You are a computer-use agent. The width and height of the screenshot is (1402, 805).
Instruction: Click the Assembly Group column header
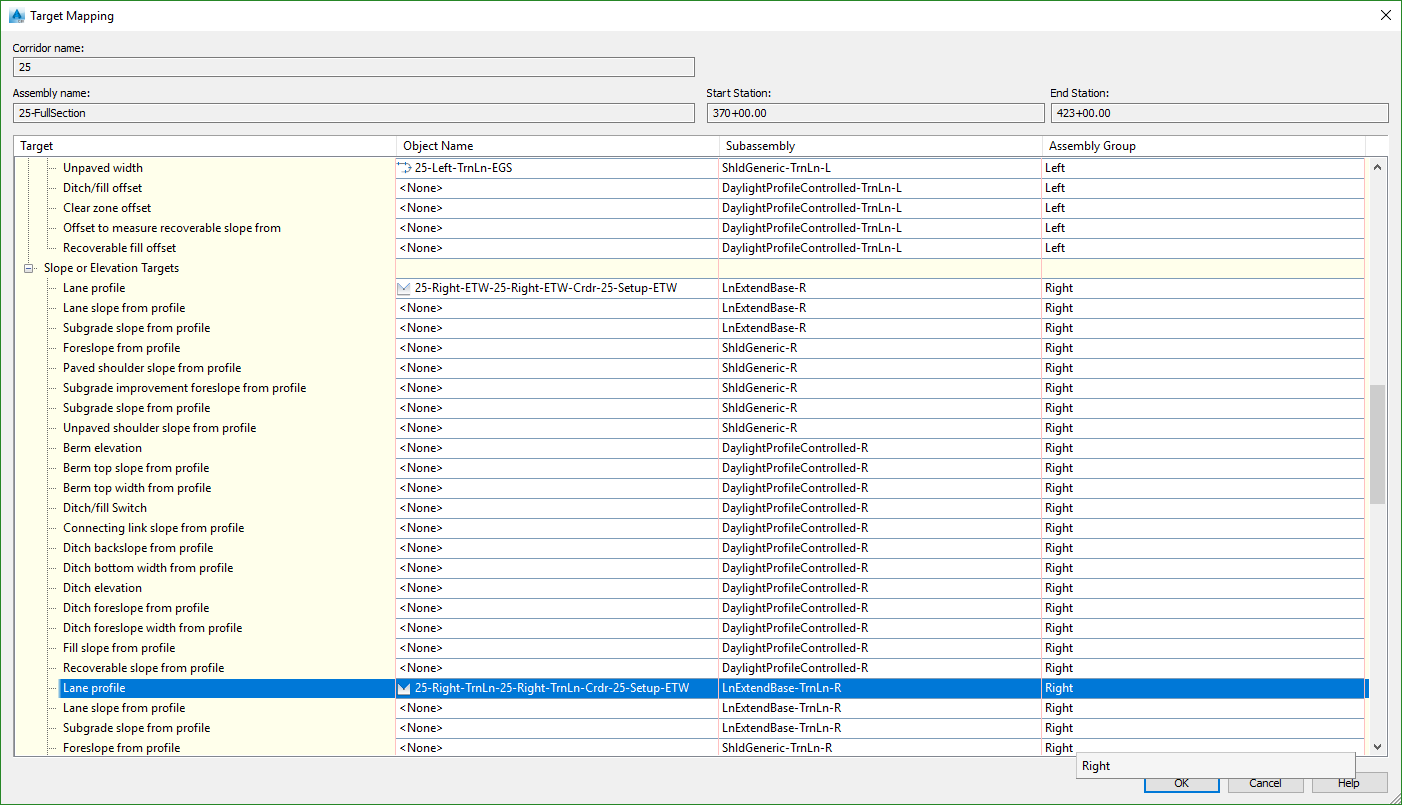click(x=1204, y=146)
